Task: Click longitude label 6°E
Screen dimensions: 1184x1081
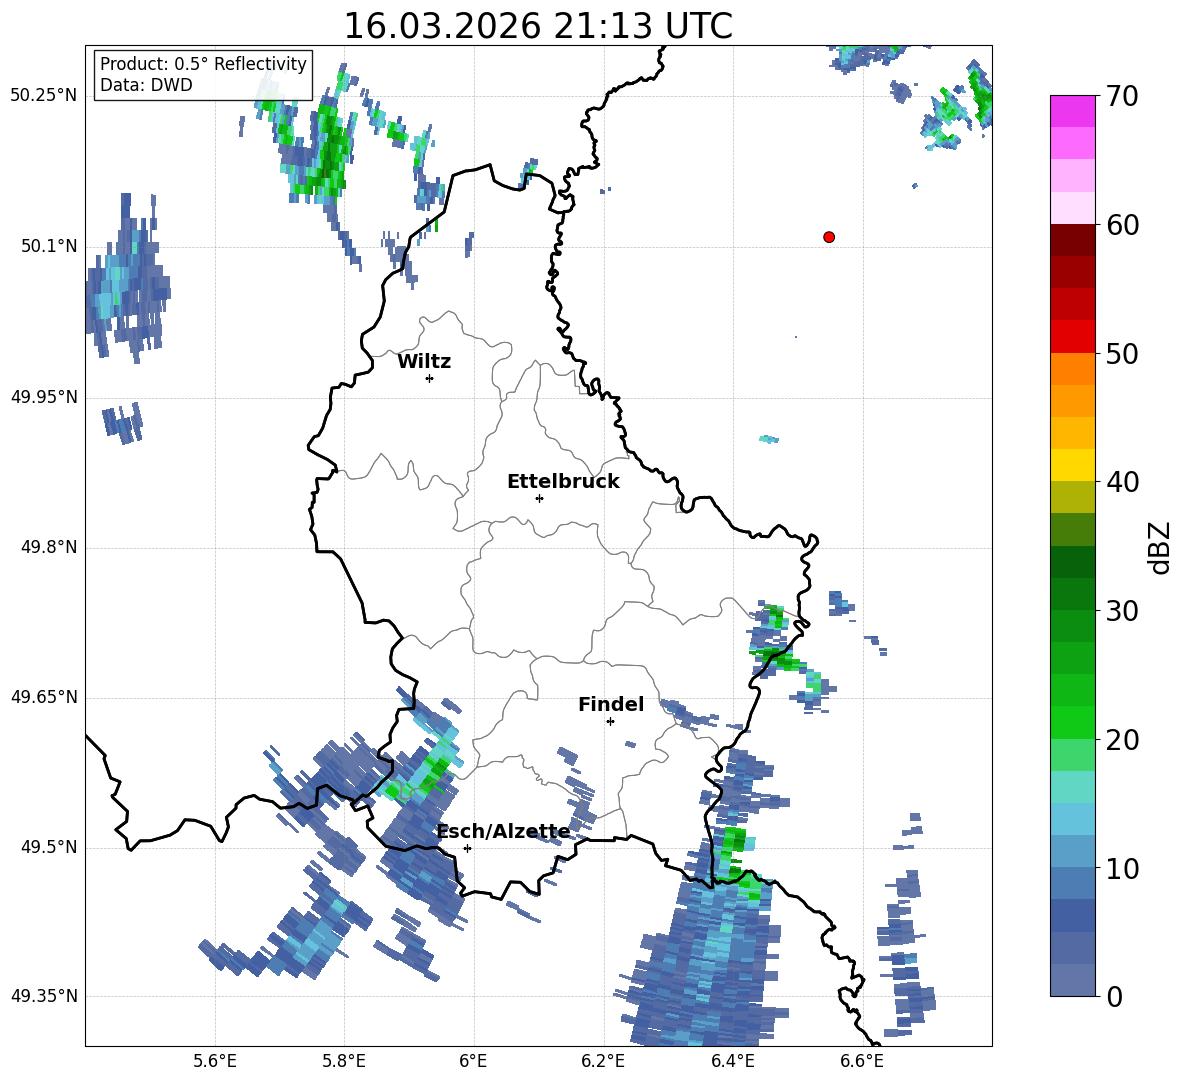Action: coord(473,1061)
